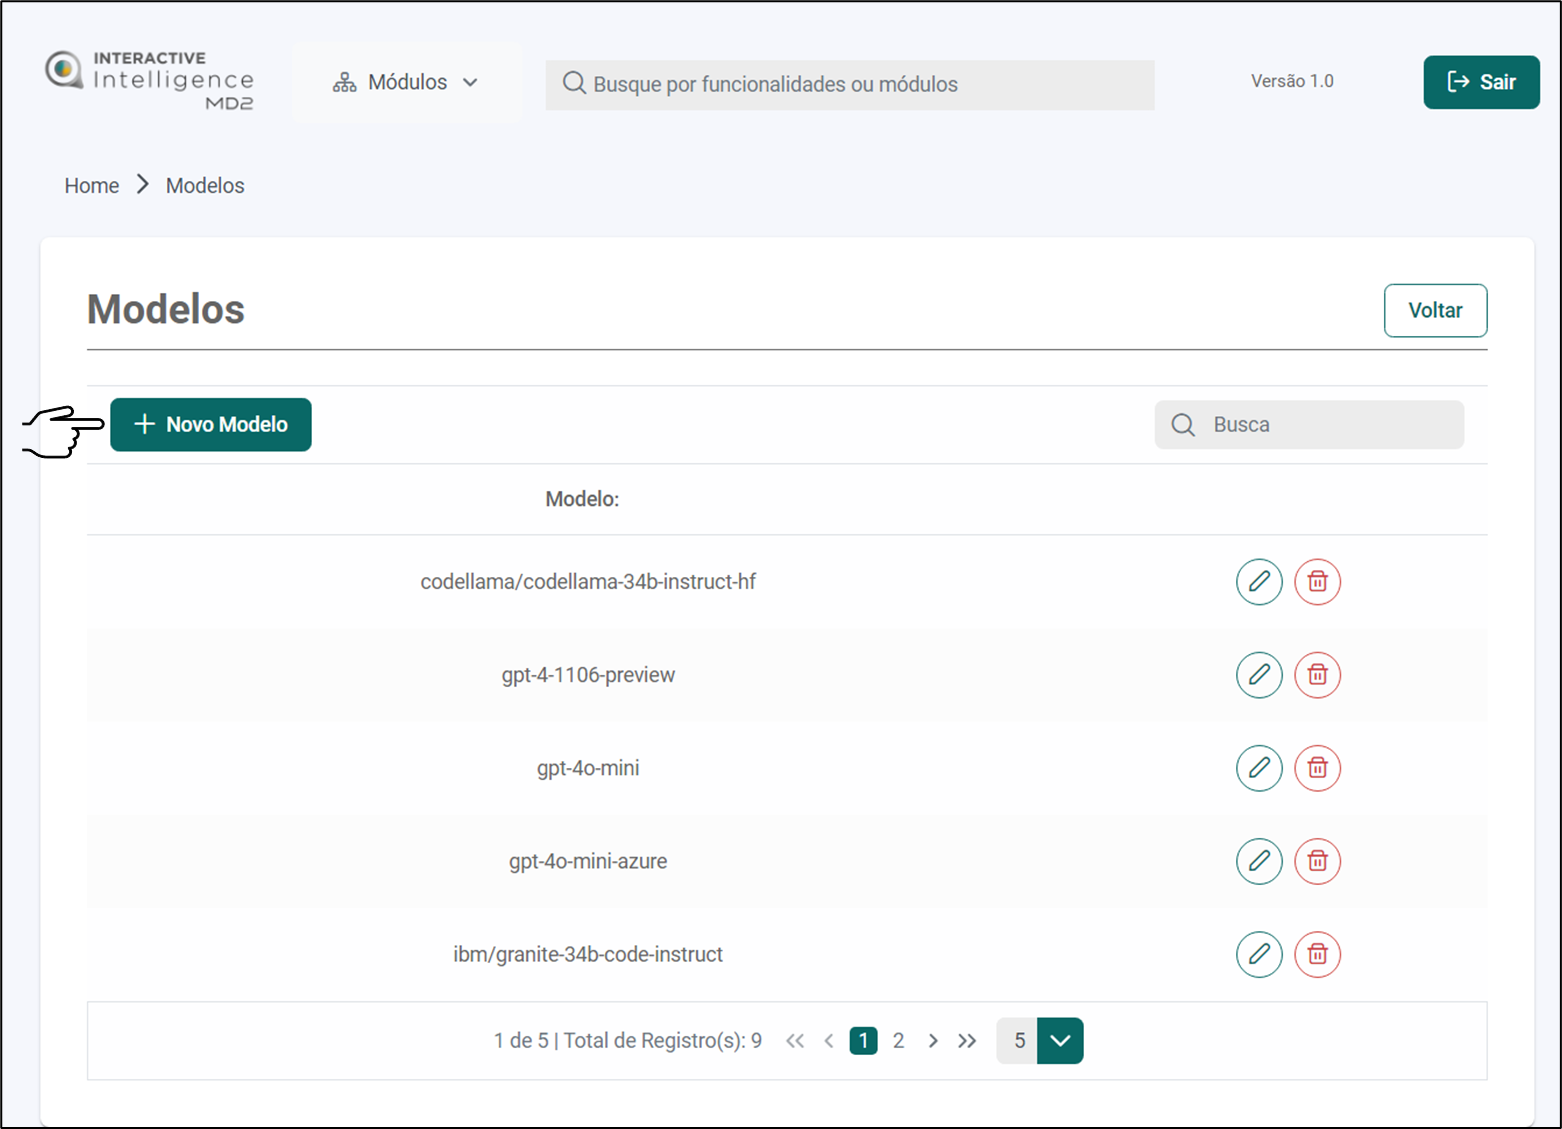
Task: Edit the gpt-4o-mini model entry
Action: pos(1258,768)
